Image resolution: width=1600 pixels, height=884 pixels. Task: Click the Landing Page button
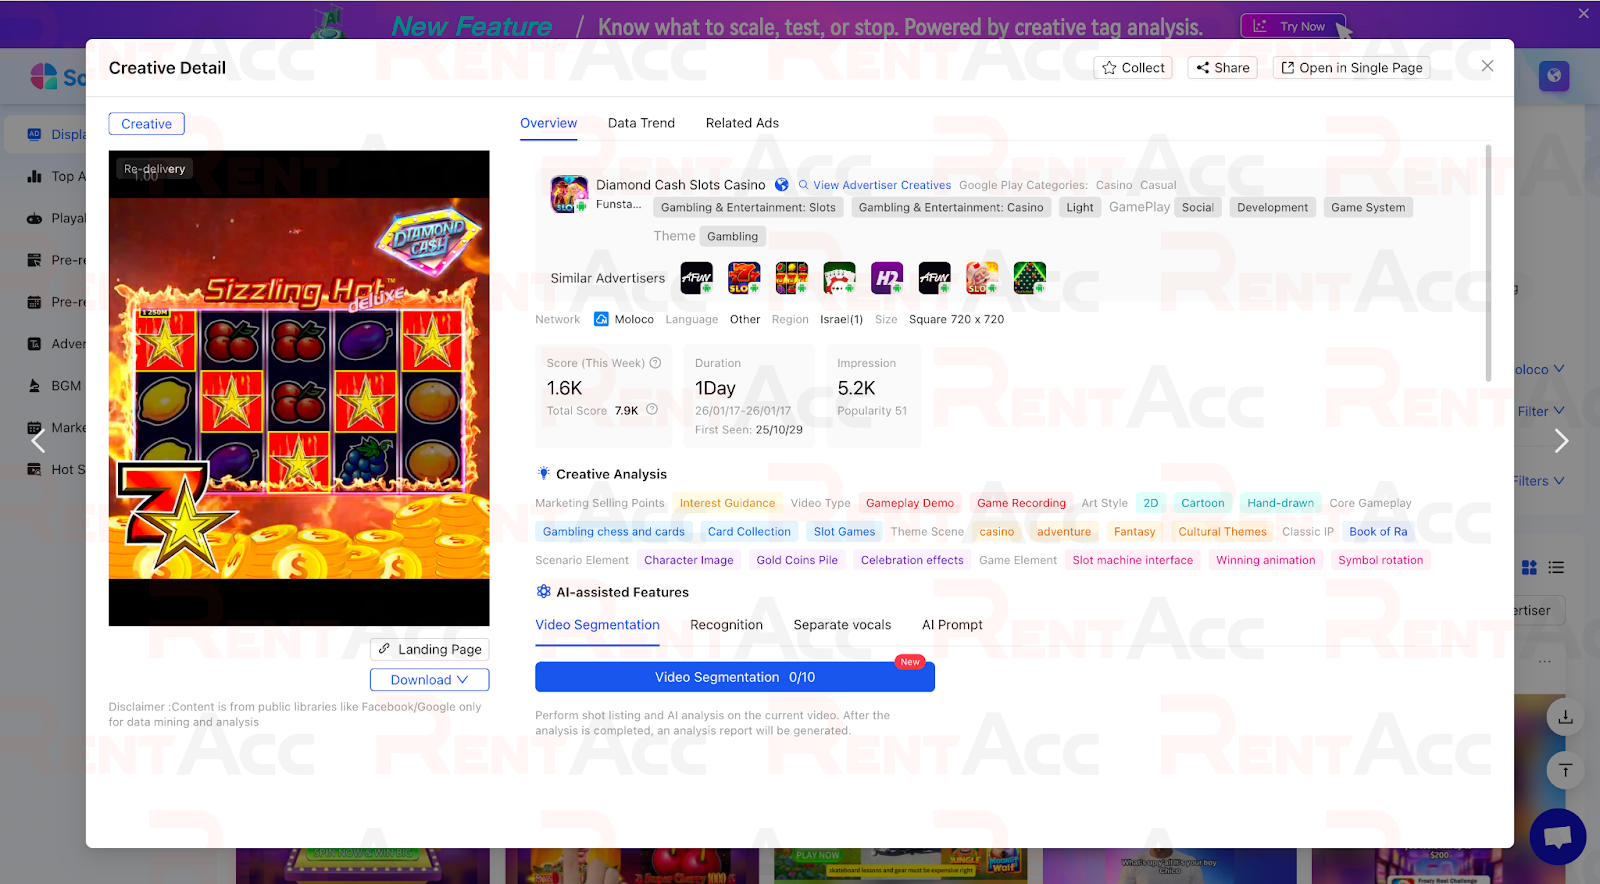(x=429, y=650)
